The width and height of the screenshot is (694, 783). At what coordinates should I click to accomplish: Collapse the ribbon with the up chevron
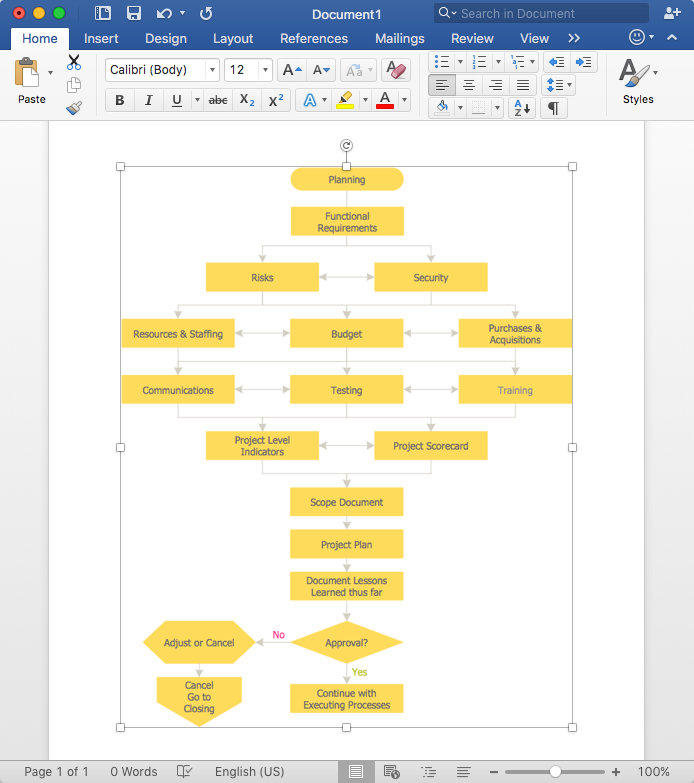click(672, 37)
